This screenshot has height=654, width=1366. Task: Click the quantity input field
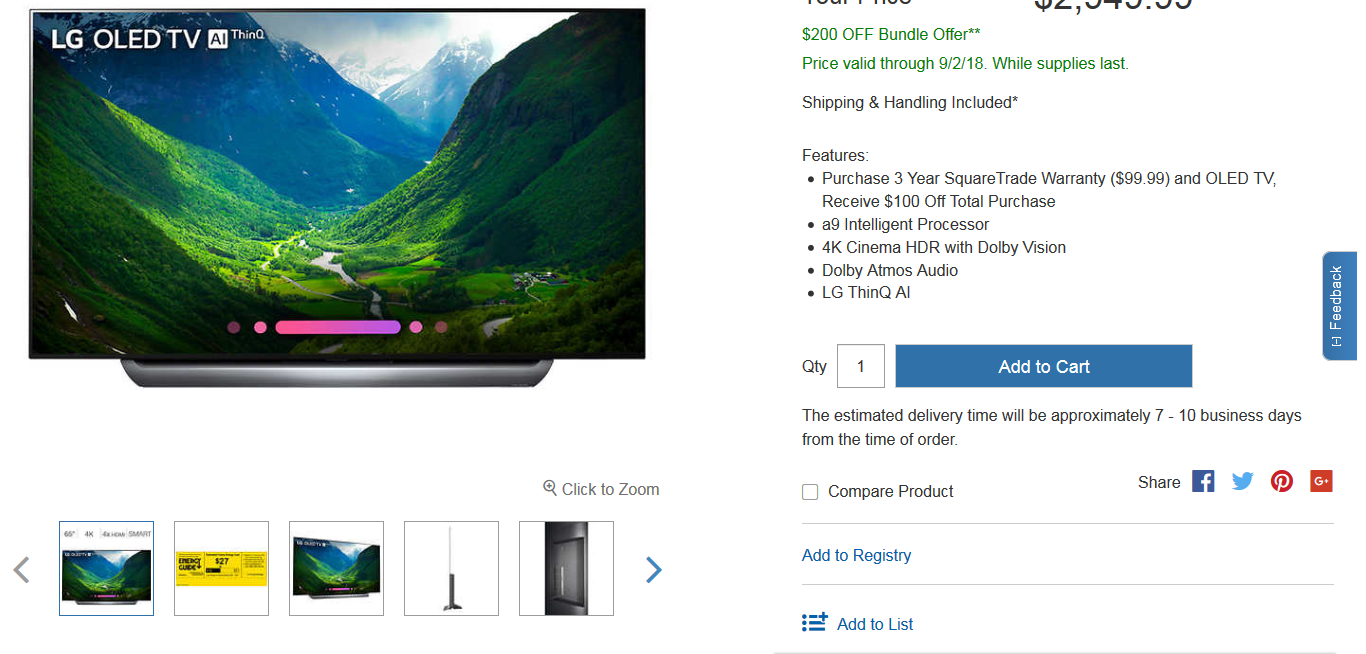861,366
